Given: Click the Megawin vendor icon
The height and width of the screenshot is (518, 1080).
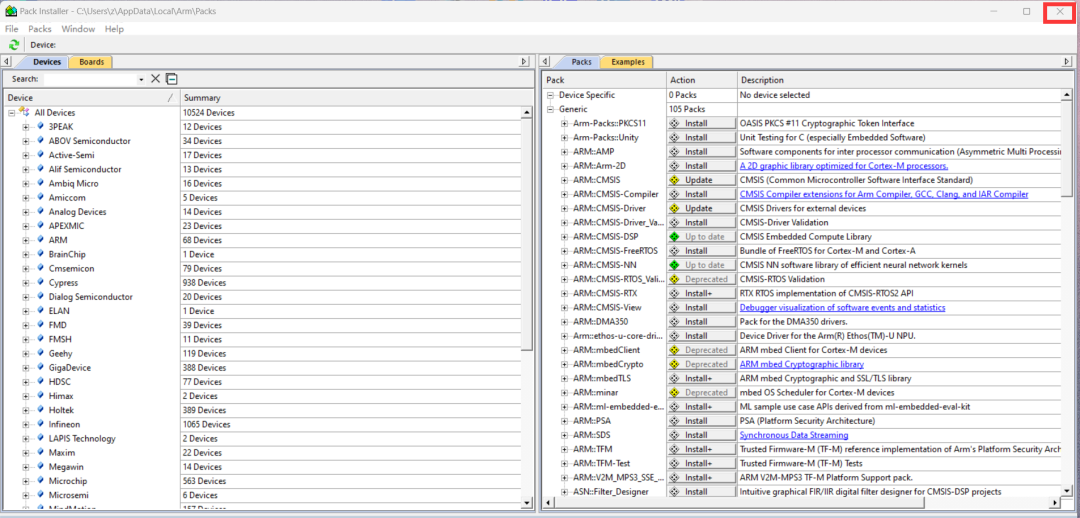Looking at the screenshot, I should 40,467.
